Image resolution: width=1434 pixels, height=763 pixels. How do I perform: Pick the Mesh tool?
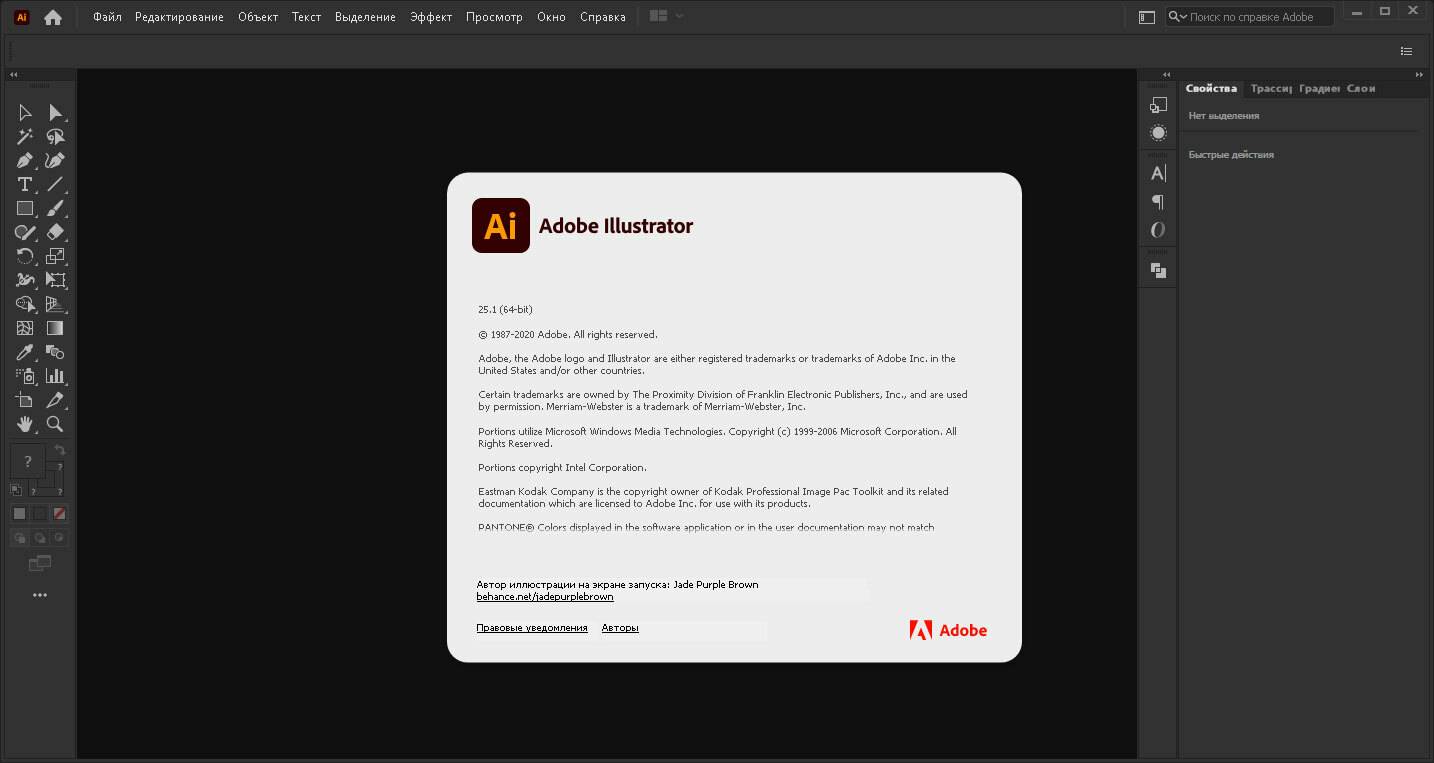point(25,328)
